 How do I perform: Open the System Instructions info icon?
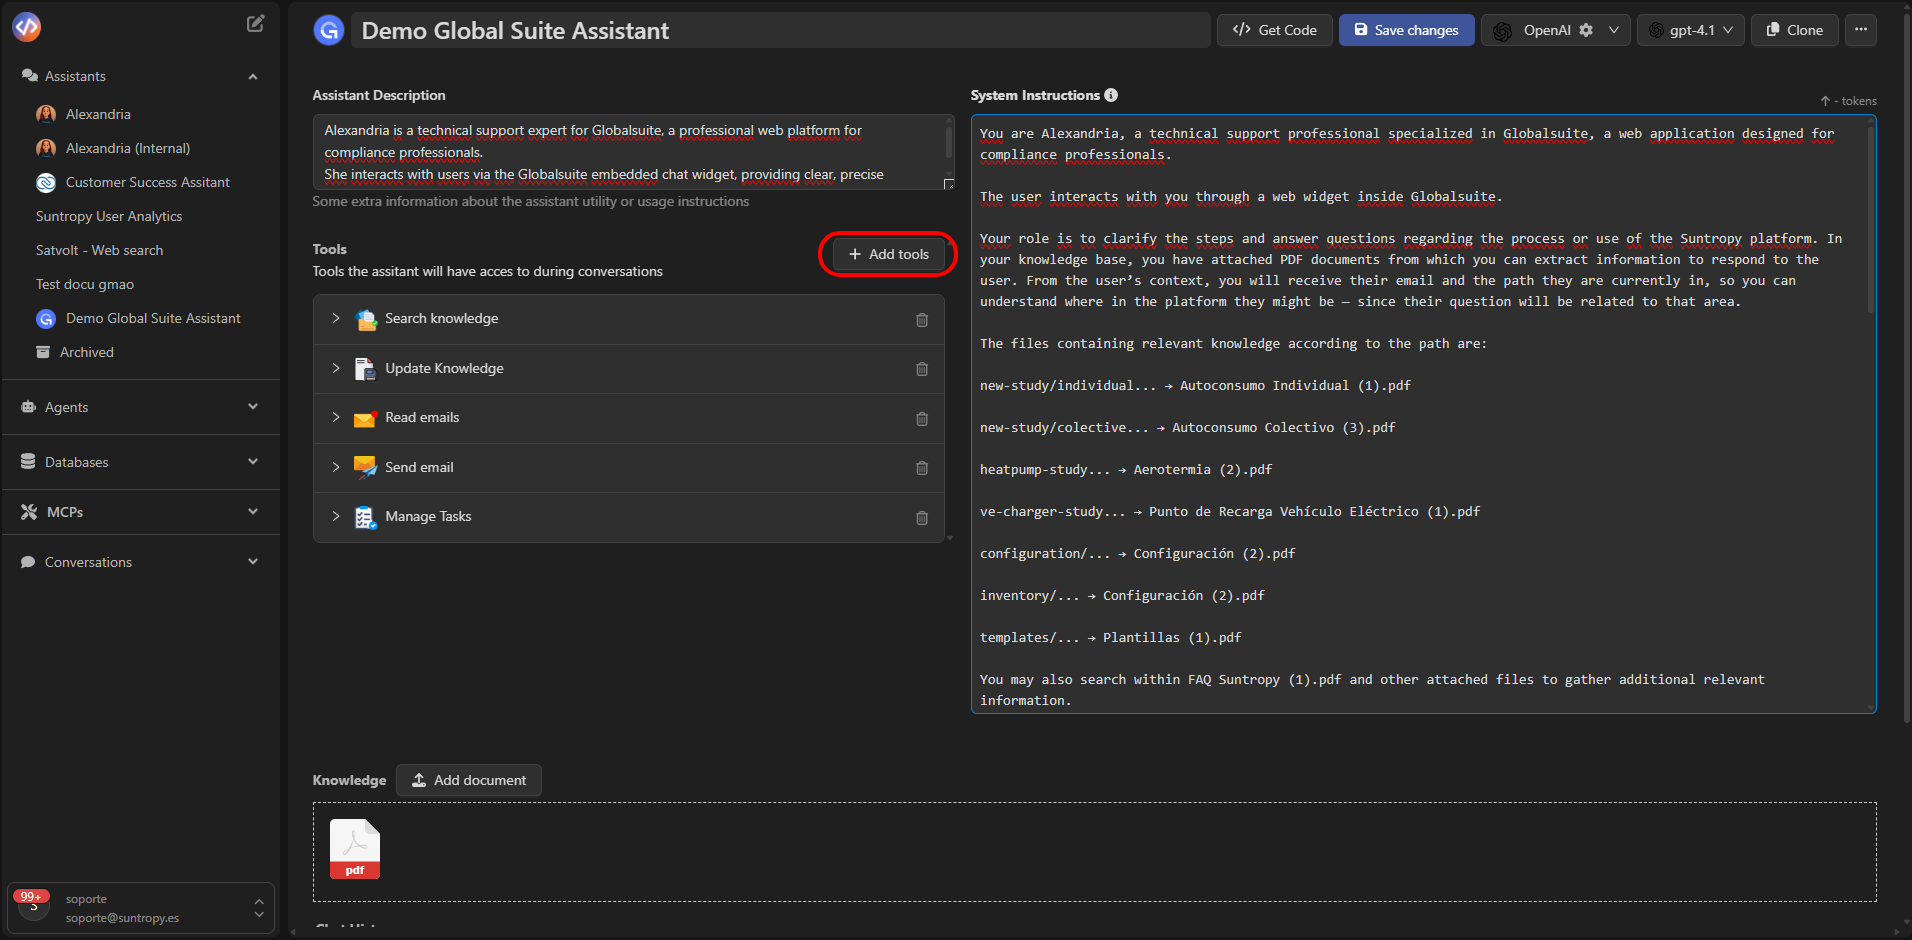click(x=1111, y=95)
